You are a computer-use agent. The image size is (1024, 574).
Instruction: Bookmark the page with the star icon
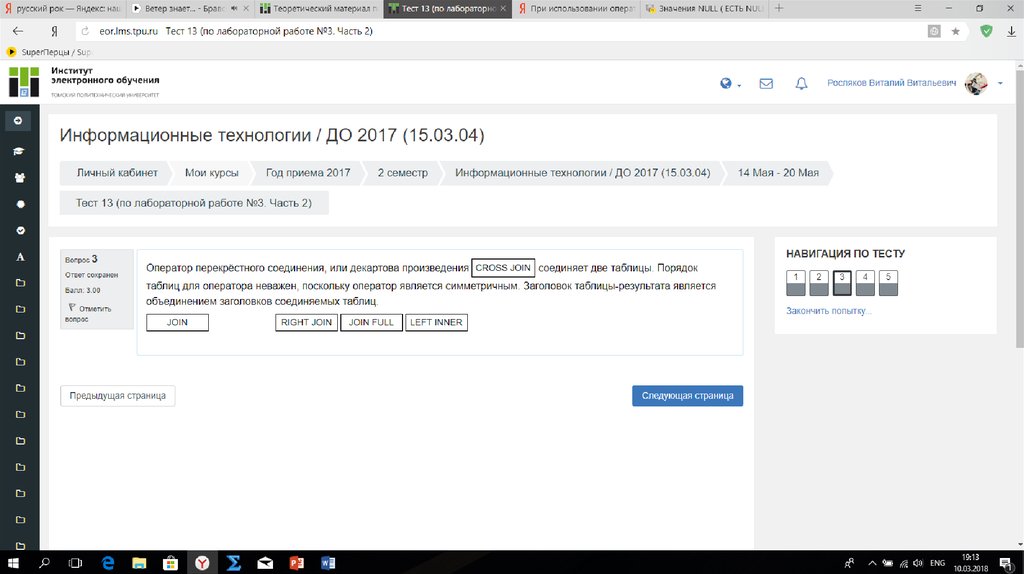(x=955, y=31)
